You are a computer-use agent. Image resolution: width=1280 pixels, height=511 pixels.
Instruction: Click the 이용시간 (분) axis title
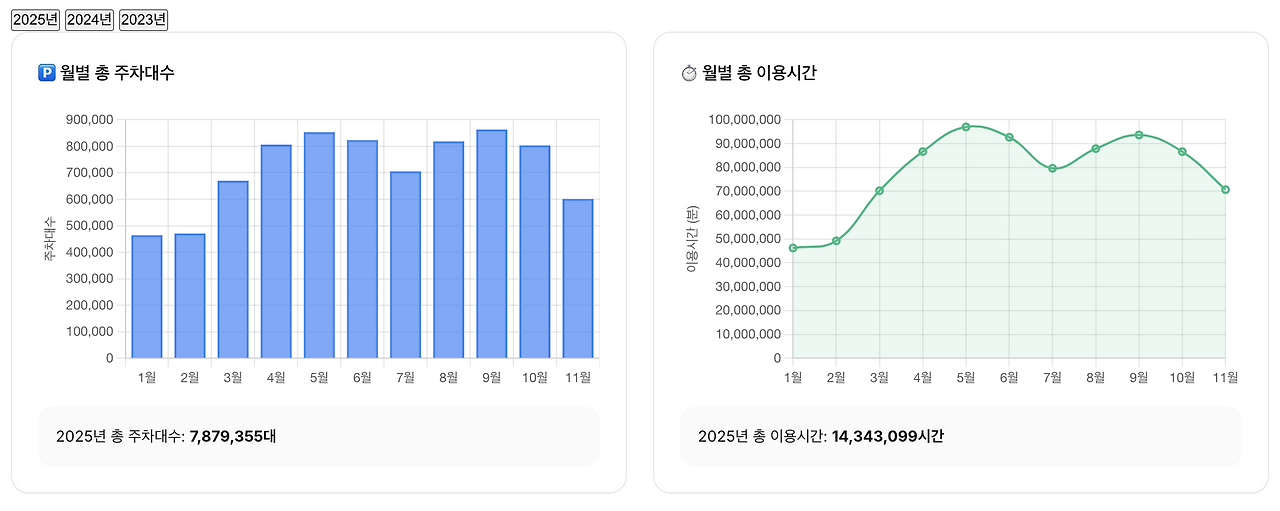coord(691,240)
